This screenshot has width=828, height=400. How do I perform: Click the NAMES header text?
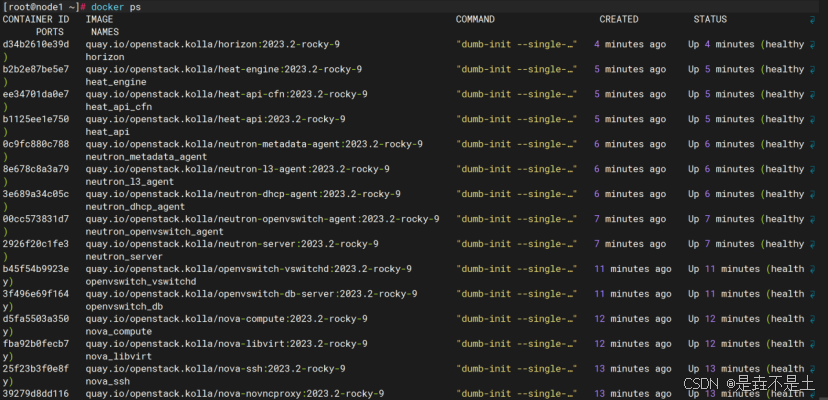tap(105, 32)
